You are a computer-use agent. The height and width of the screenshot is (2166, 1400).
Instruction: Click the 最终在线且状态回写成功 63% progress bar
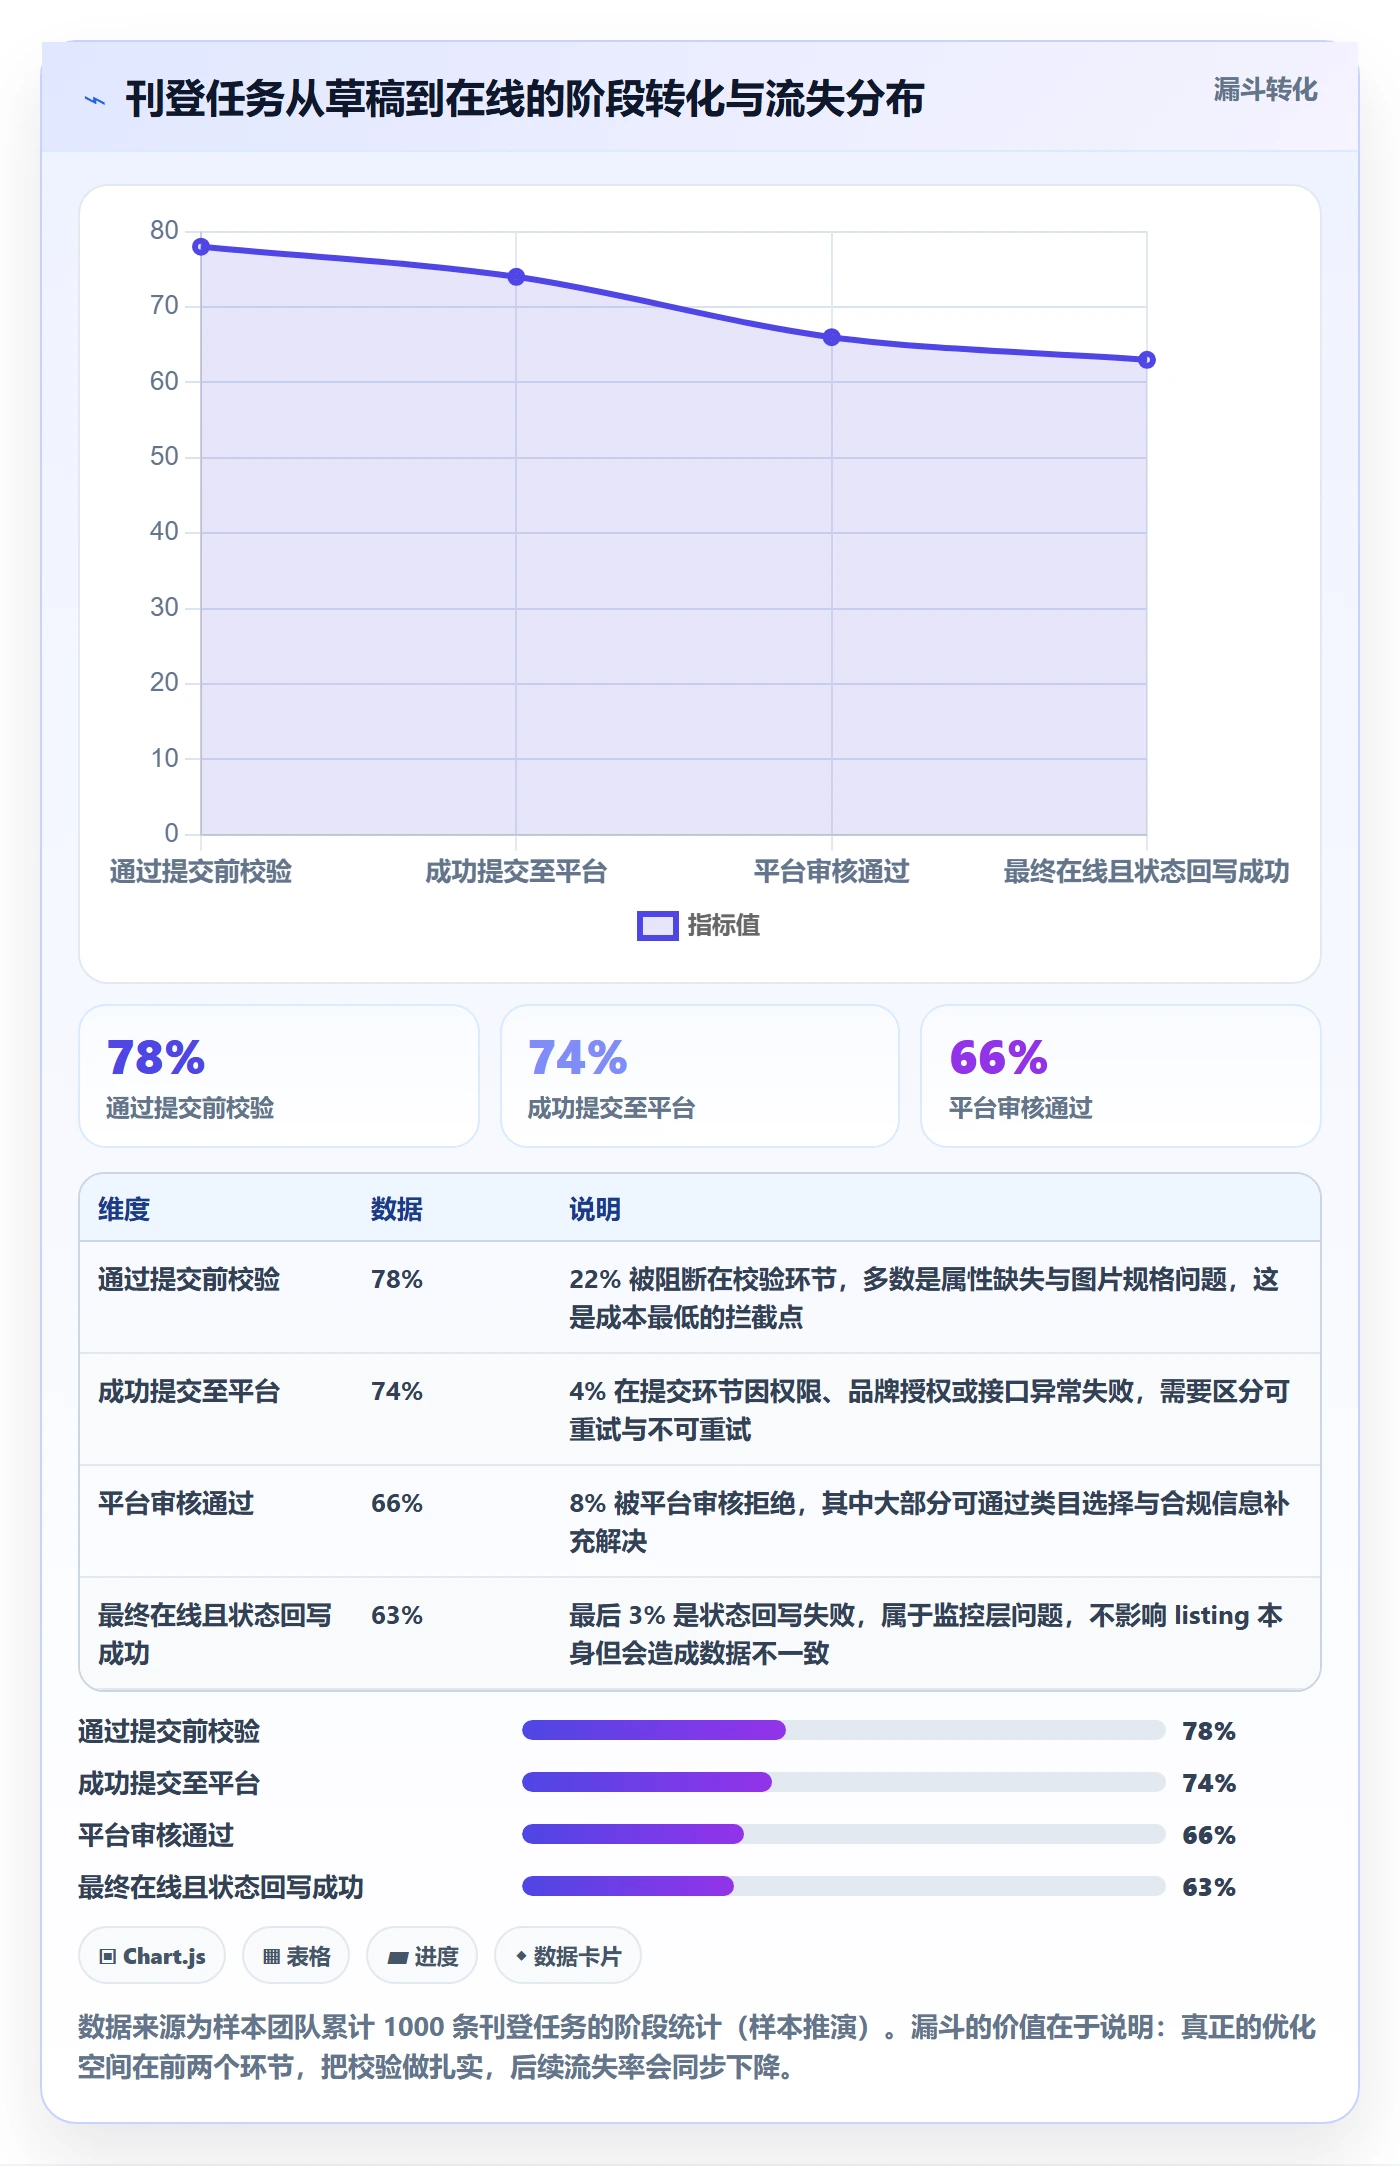(x=844, y=1886)
